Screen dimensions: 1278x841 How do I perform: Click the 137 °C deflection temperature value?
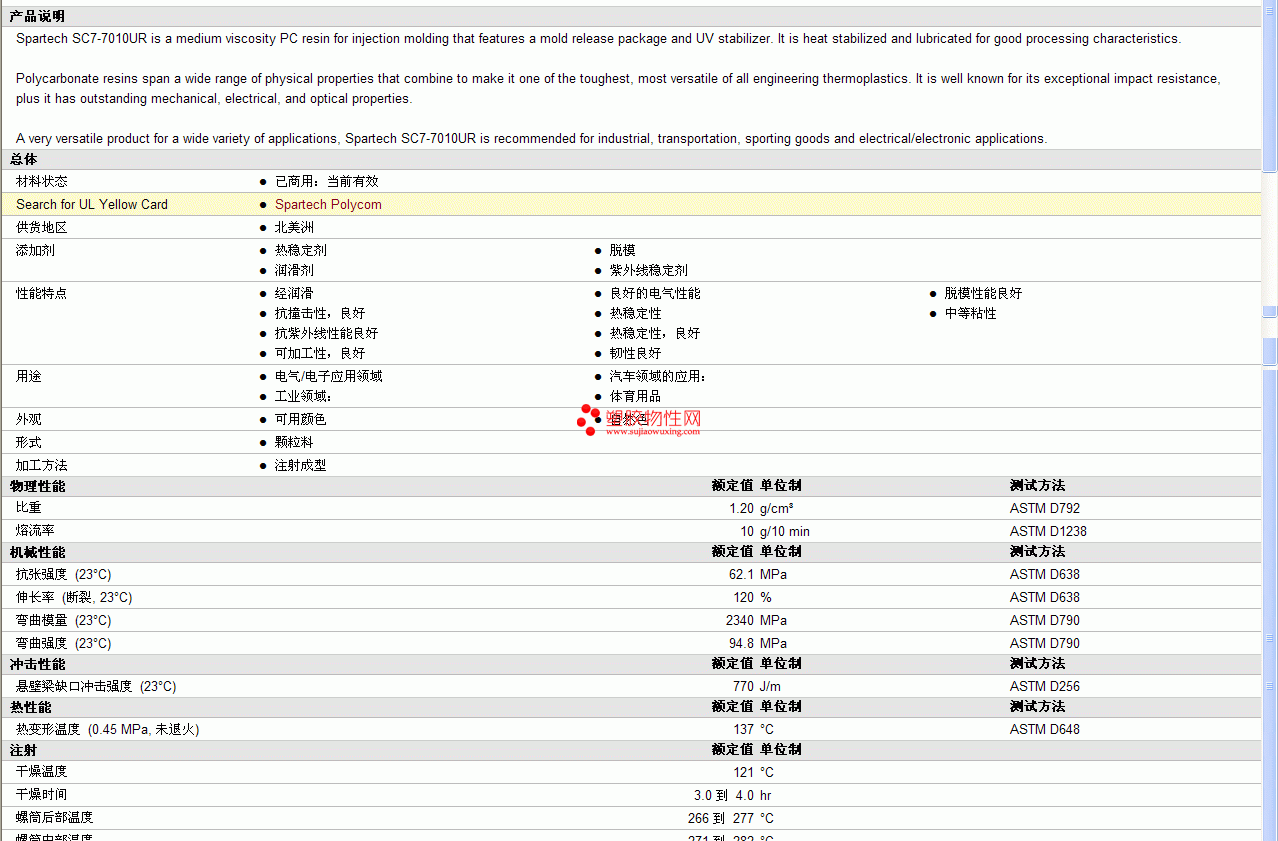coord(754,729)
